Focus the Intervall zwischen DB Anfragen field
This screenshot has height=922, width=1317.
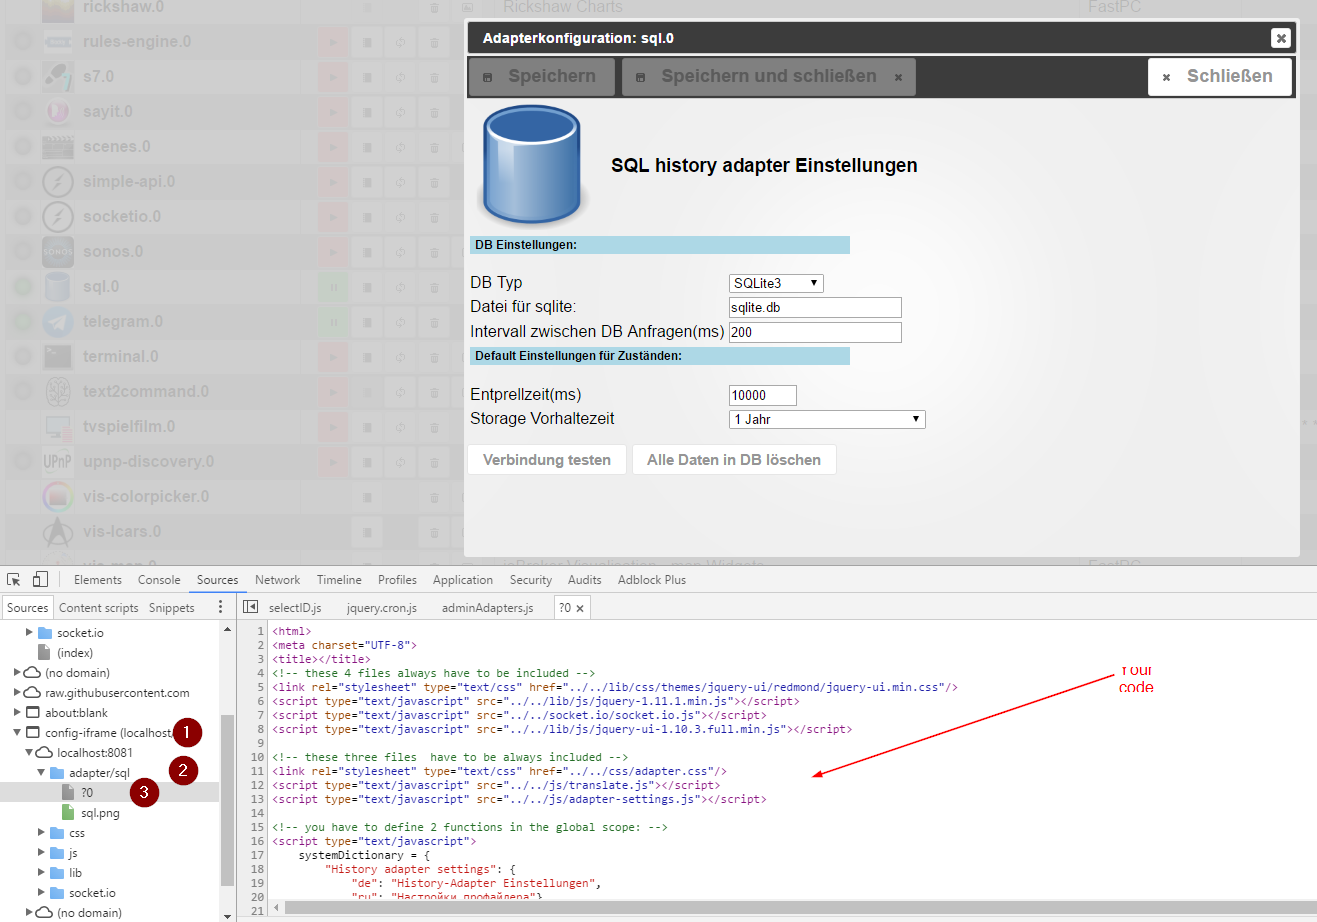(815, 332)
